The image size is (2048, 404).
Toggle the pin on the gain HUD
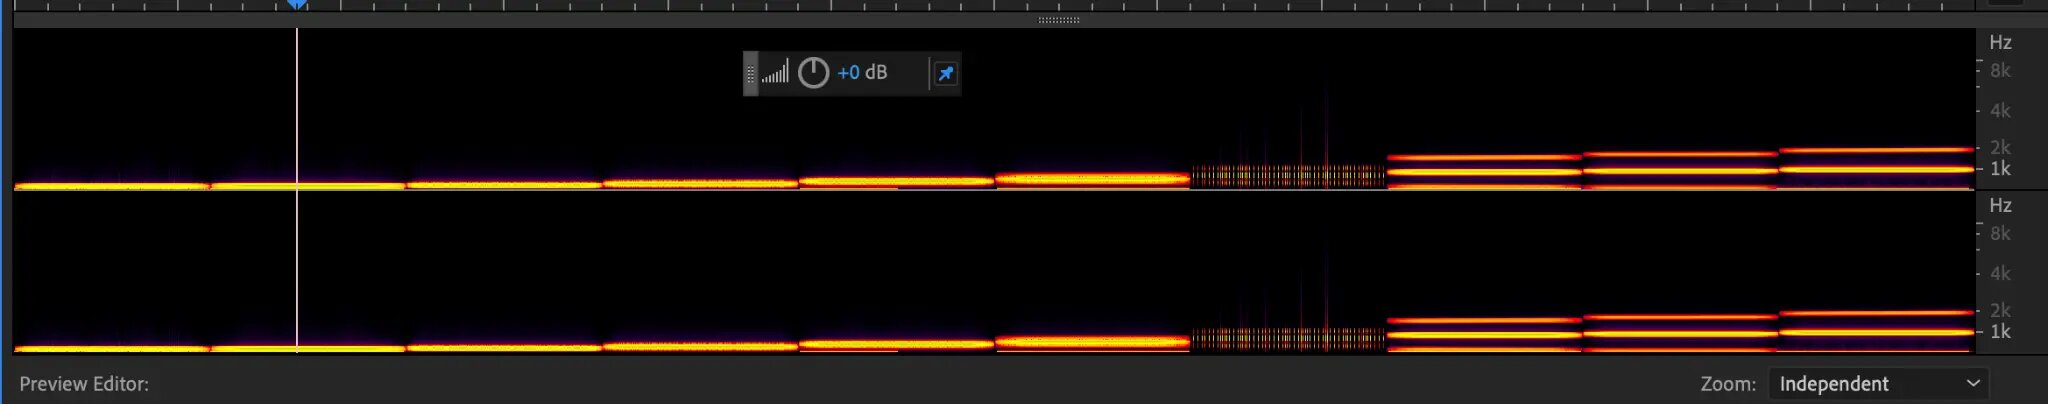(x=945, y=73)
